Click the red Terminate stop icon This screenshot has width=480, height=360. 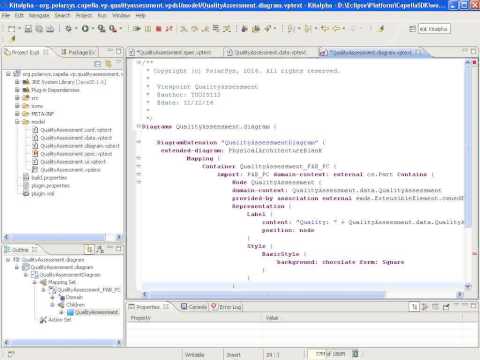(159, 29)
